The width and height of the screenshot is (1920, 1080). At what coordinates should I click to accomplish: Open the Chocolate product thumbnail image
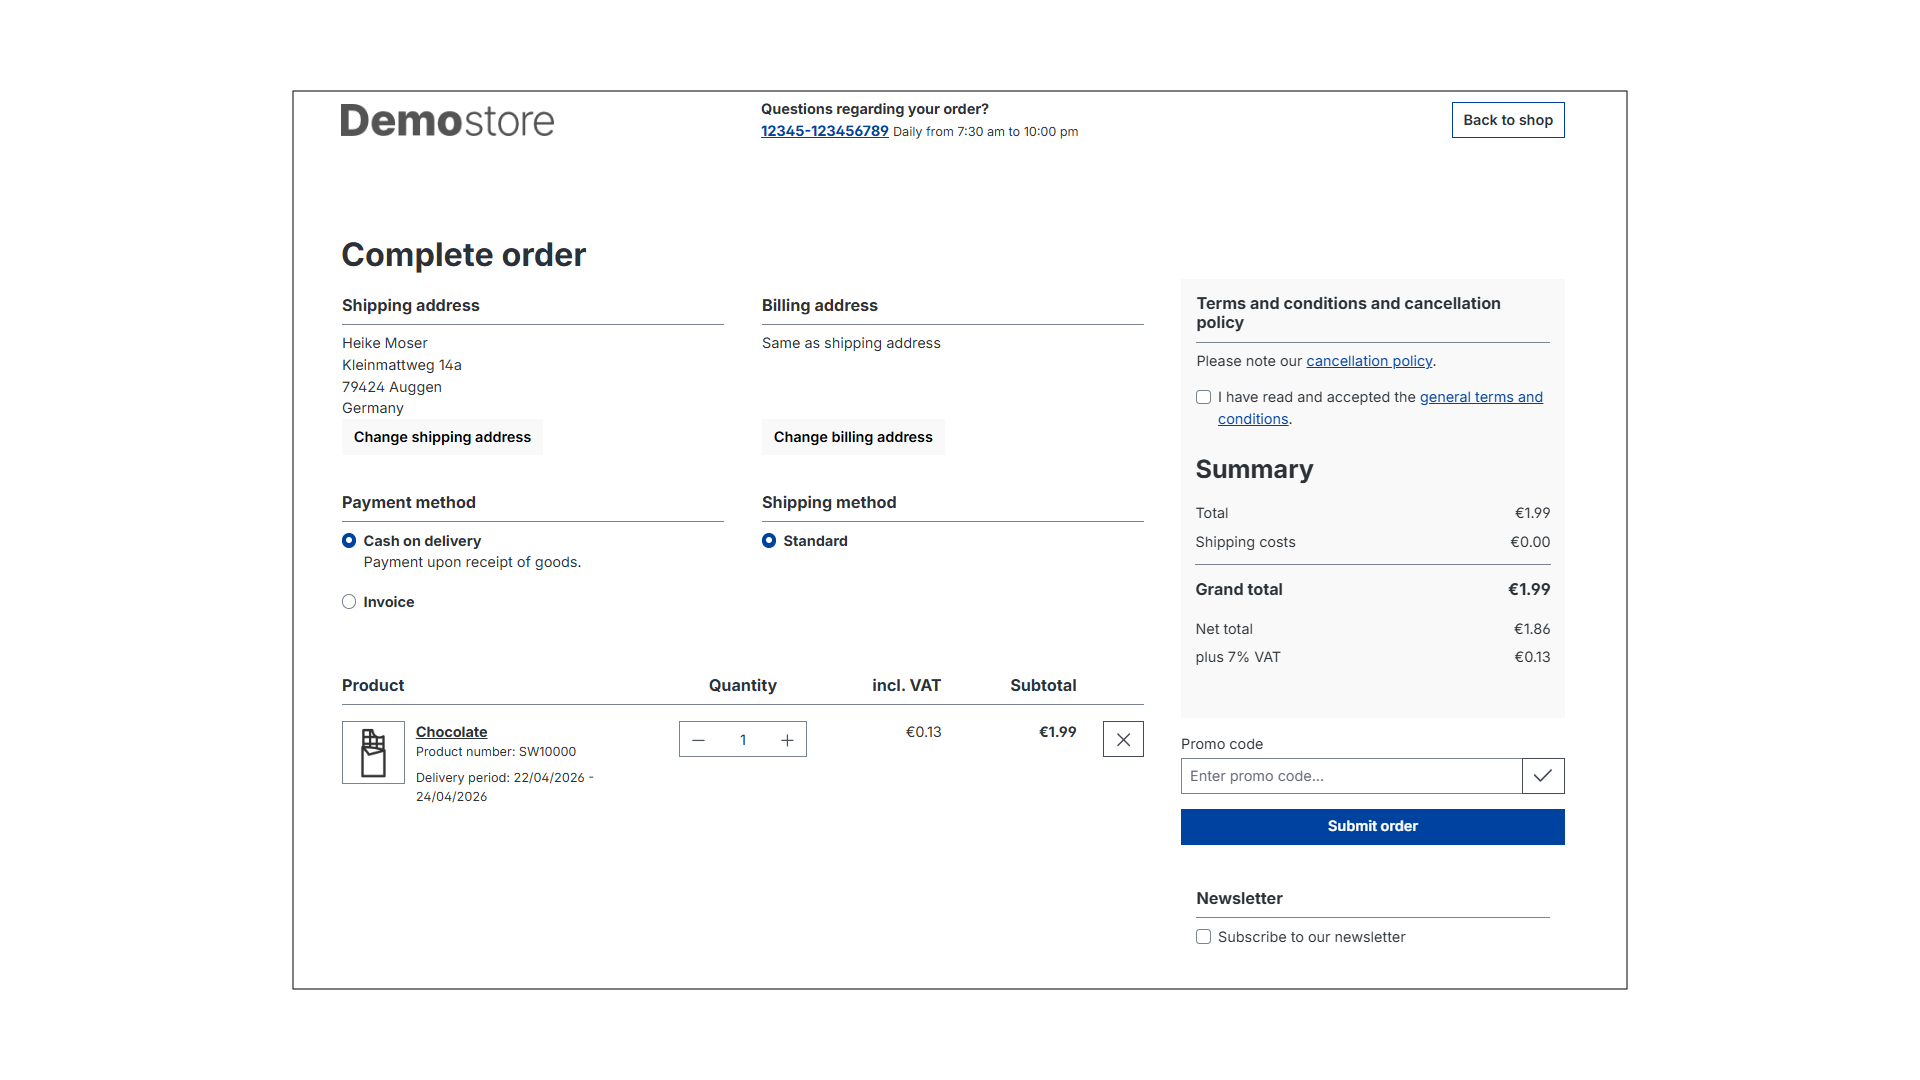pos(372,752)
